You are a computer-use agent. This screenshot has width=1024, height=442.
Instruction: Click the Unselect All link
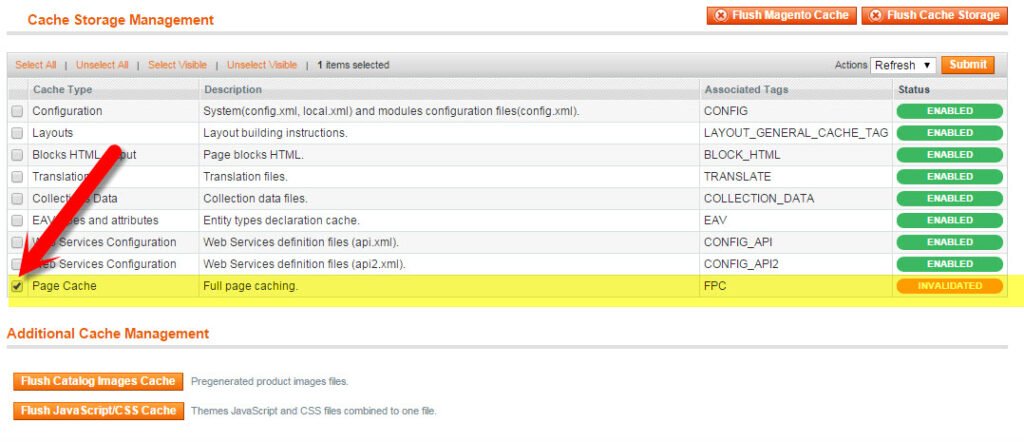click(102, 65)
